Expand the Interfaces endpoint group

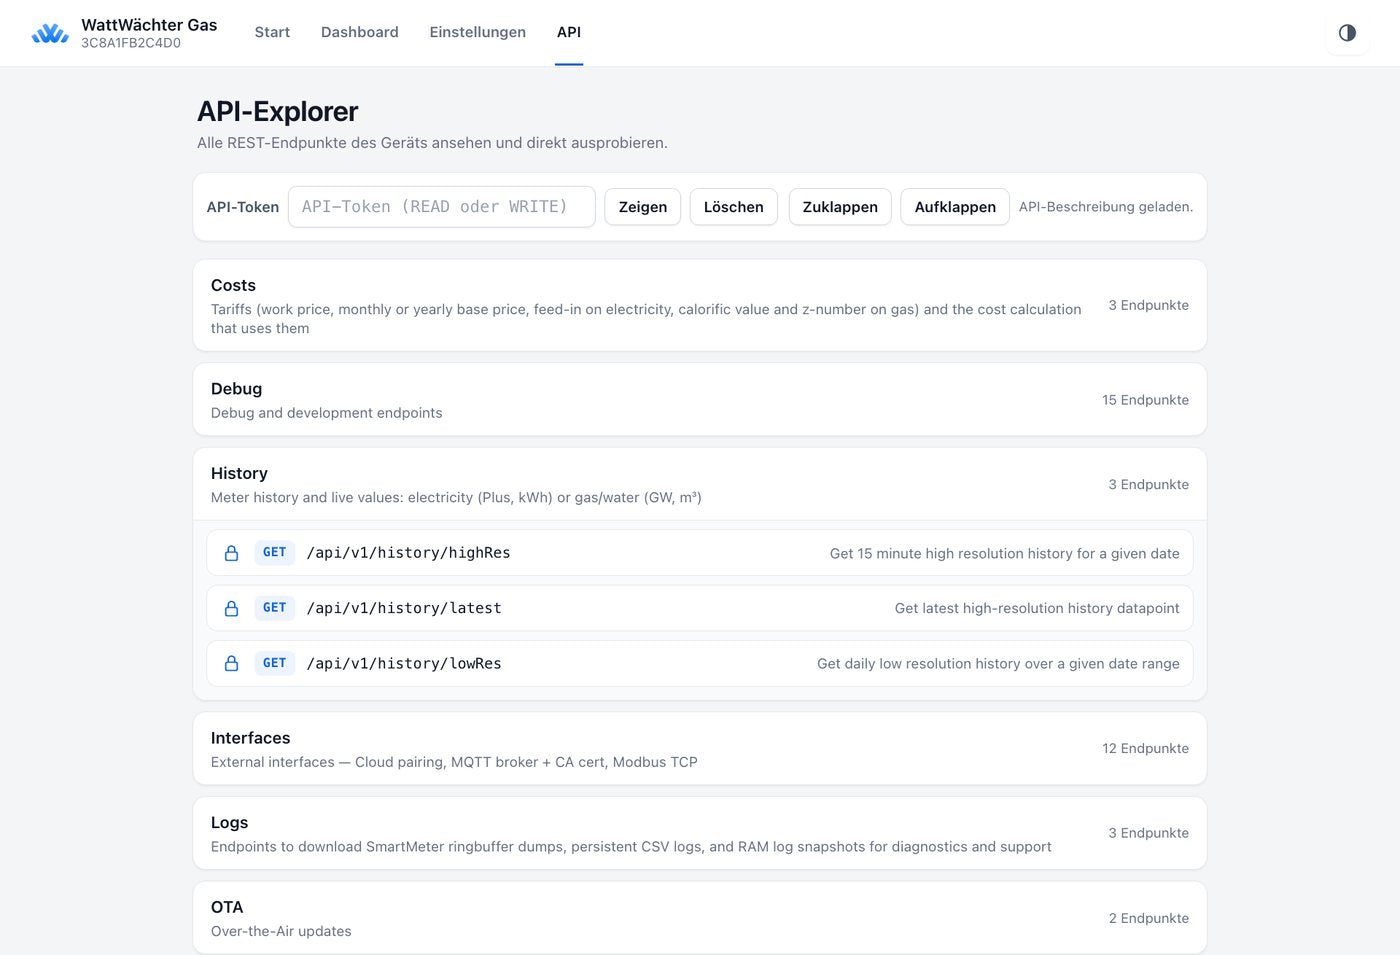pos(700,748)
